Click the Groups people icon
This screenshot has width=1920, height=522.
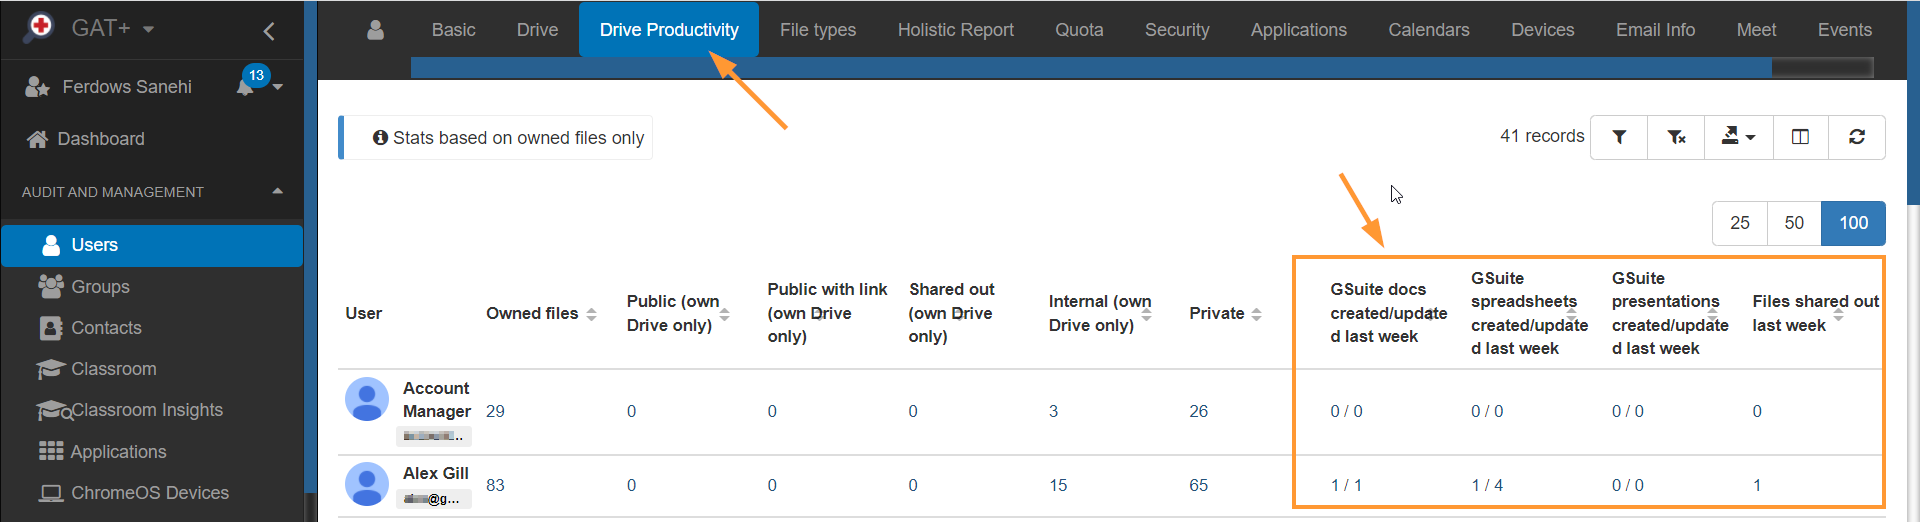51,286
